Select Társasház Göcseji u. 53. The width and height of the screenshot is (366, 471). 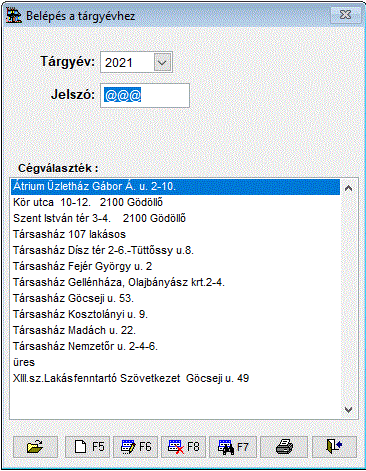[175, 298]
